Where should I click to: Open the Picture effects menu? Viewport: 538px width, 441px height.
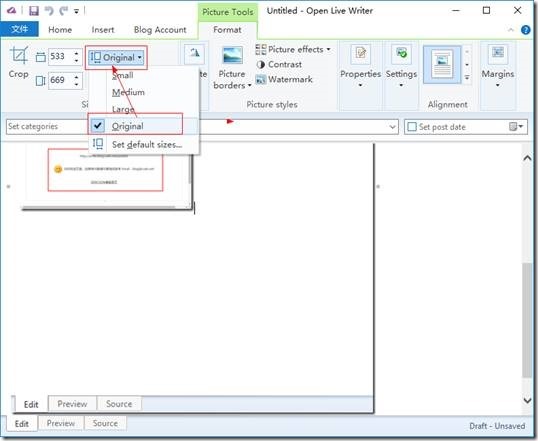(x=293, y=49)
